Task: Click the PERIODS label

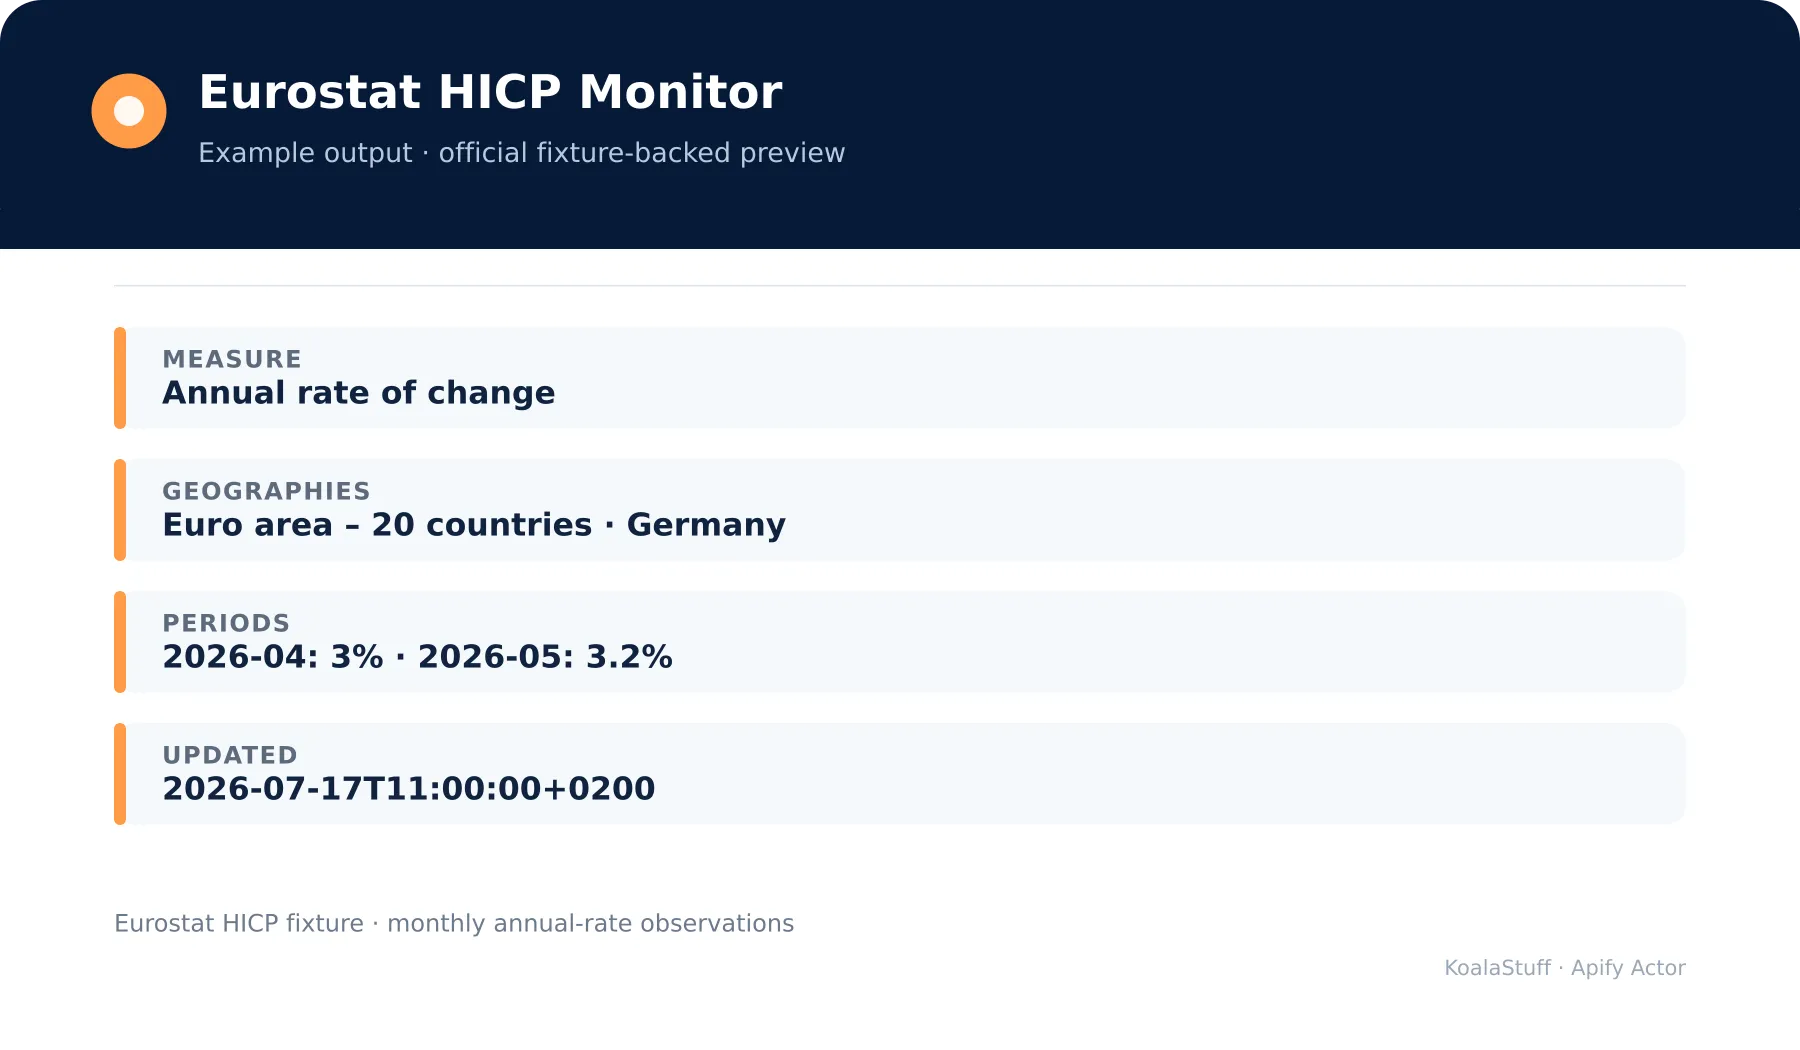Action: click(x=226, y=623)
